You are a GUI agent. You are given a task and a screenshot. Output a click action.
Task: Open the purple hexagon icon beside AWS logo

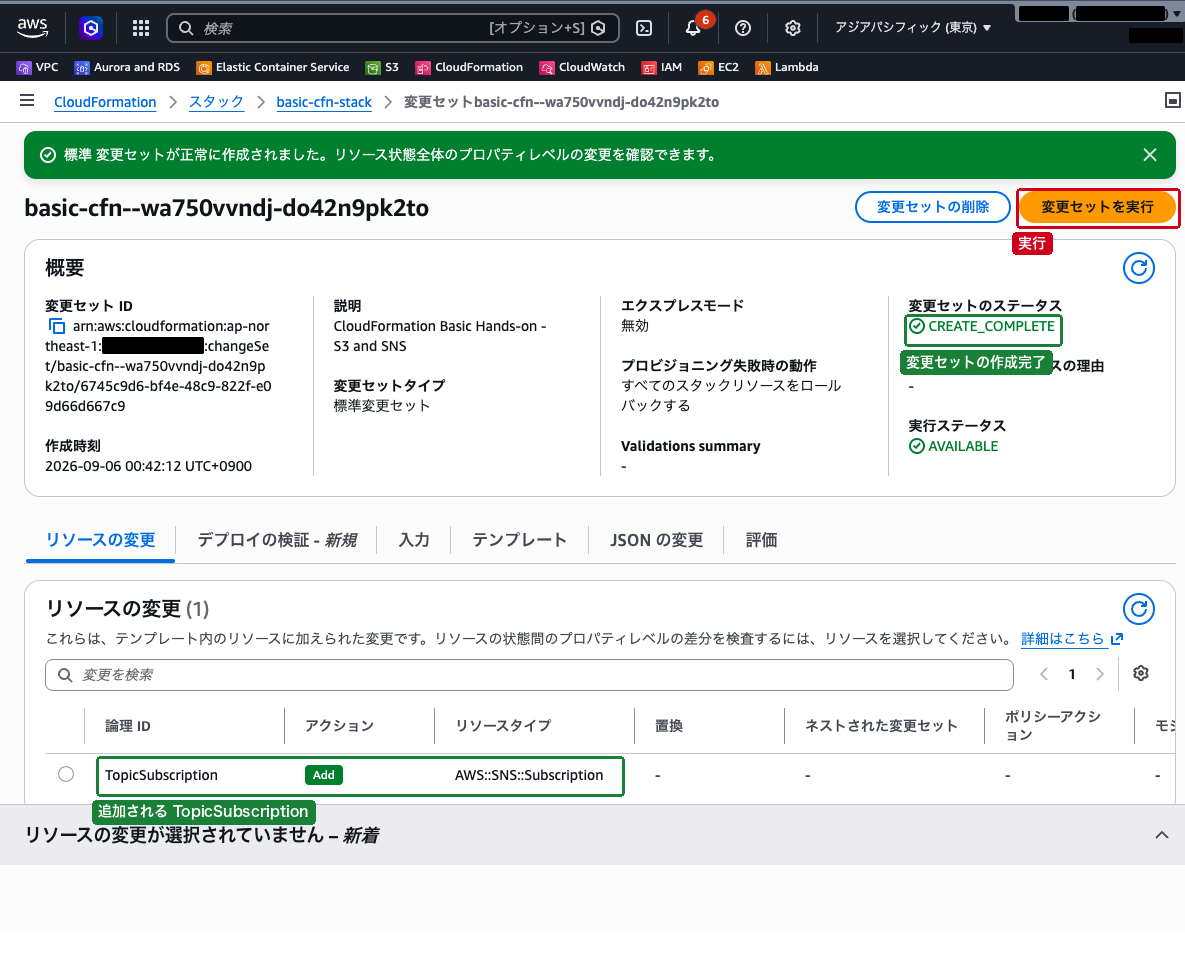pyautogui.click(x=91, y=28)
